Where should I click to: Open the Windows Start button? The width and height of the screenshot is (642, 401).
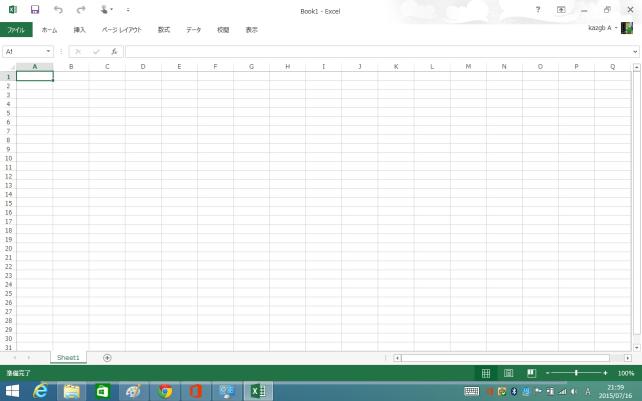coord(12,392)
